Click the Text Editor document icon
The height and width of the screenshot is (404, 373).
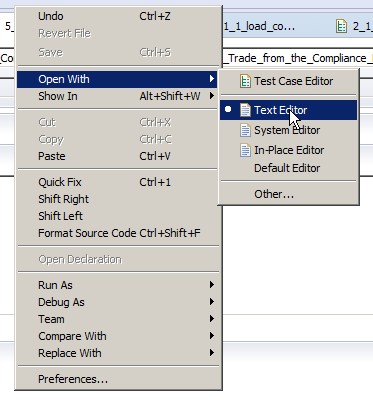point(245,110)
